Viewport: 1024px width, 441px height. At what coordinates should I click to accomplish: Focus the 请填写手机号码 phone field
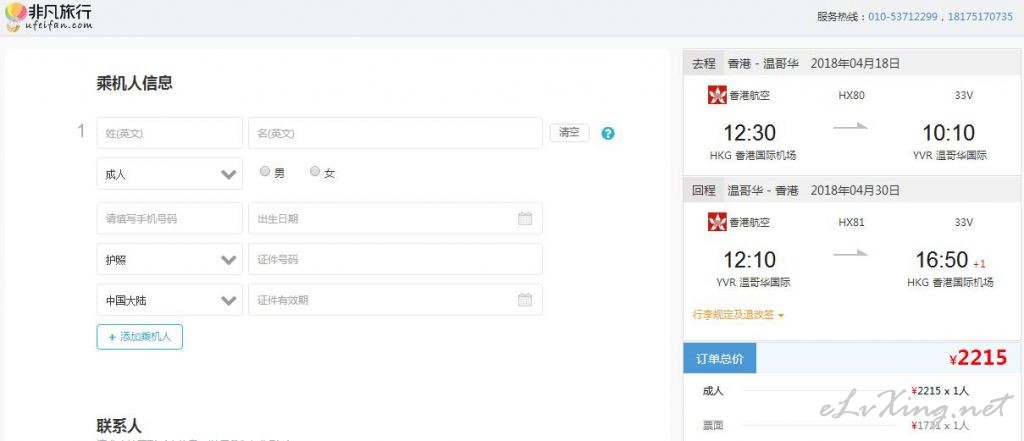point(170,218)
